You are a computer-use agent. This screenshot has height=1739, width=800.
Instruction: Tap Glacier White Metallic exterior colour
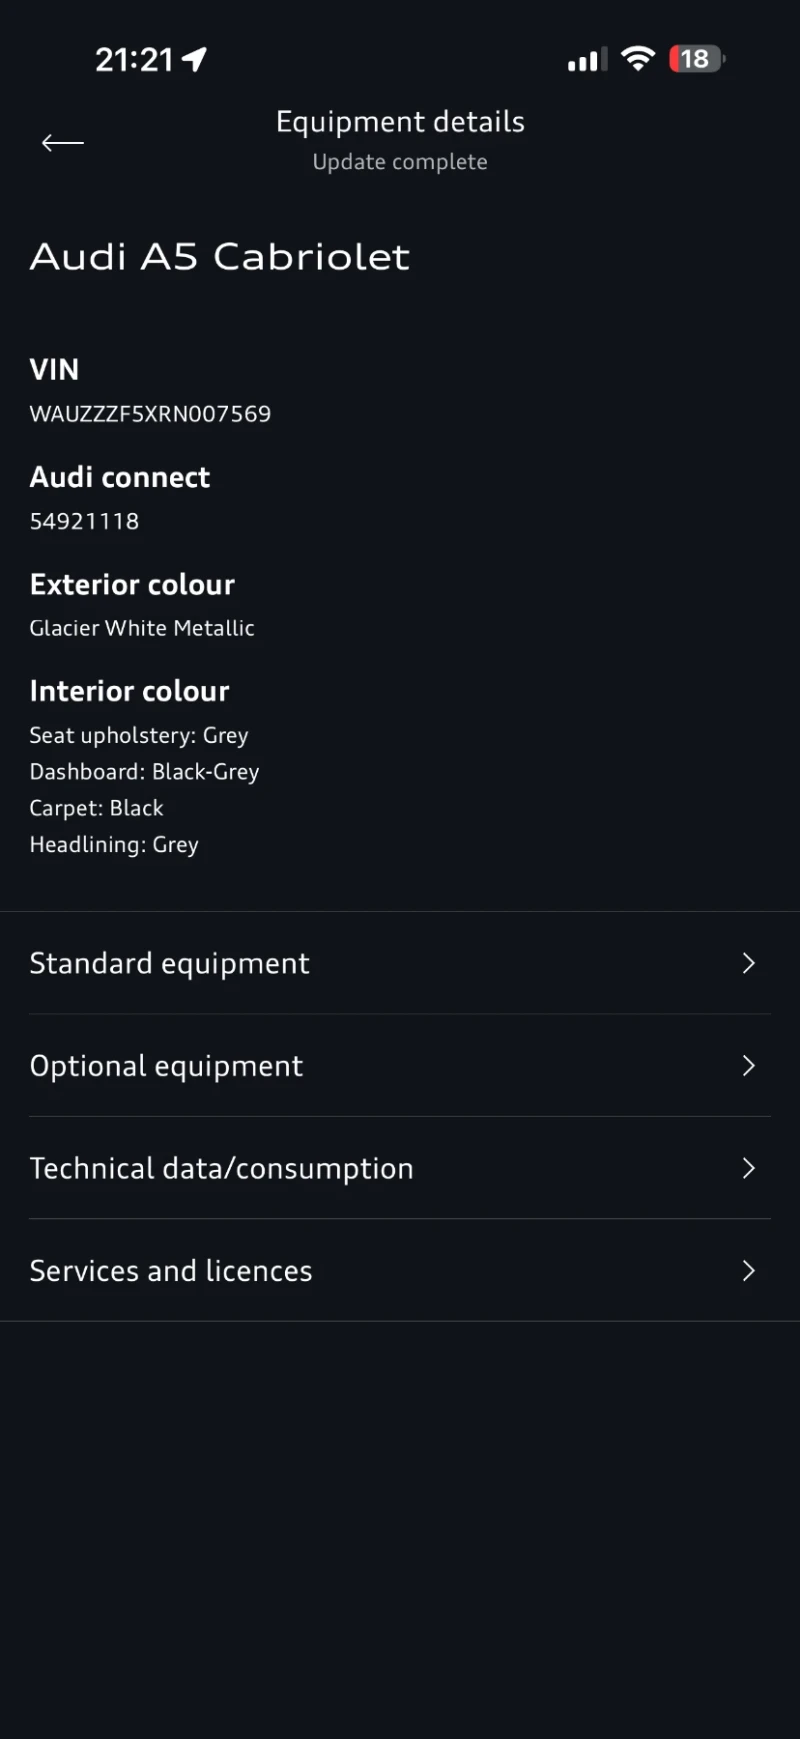coord(142,628)
